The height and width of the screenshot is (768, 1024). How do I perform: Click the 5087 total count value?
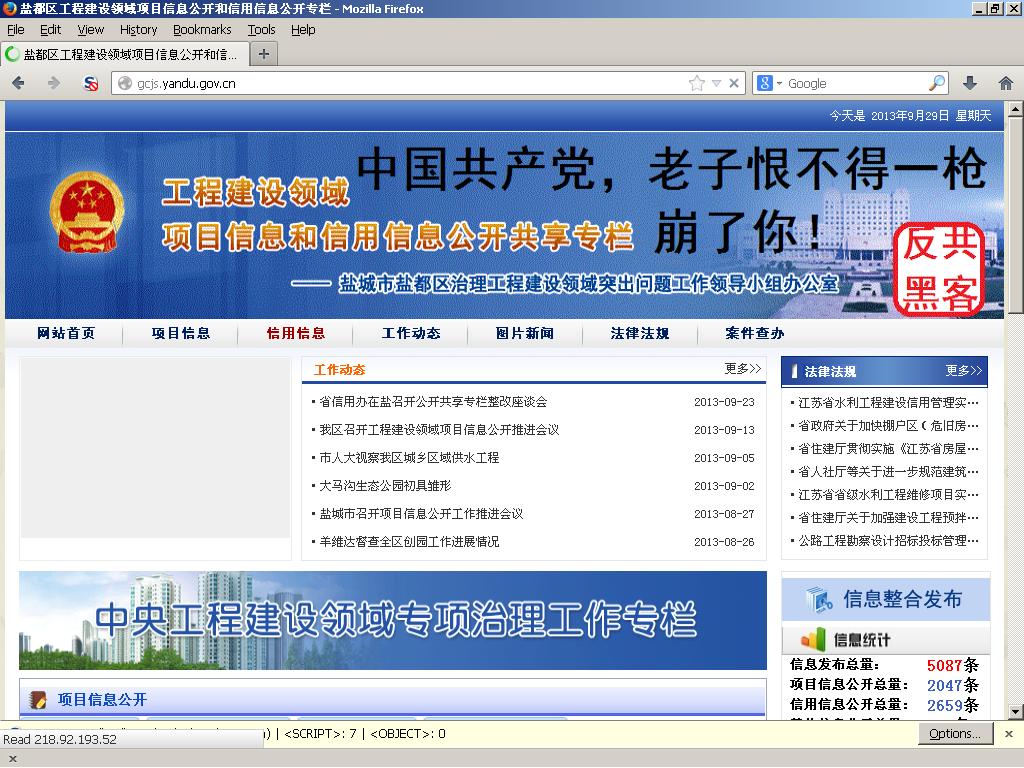(945, 665)
